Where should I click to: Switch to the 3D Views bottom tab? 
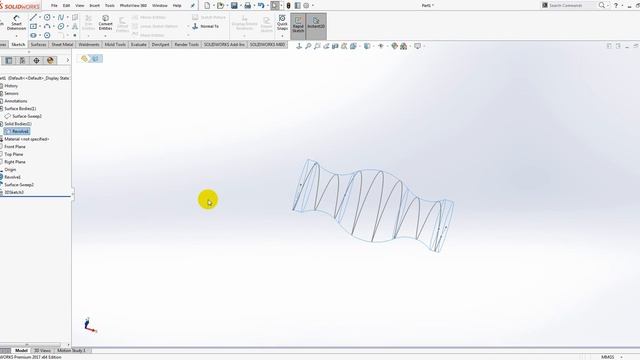point(42,351)
